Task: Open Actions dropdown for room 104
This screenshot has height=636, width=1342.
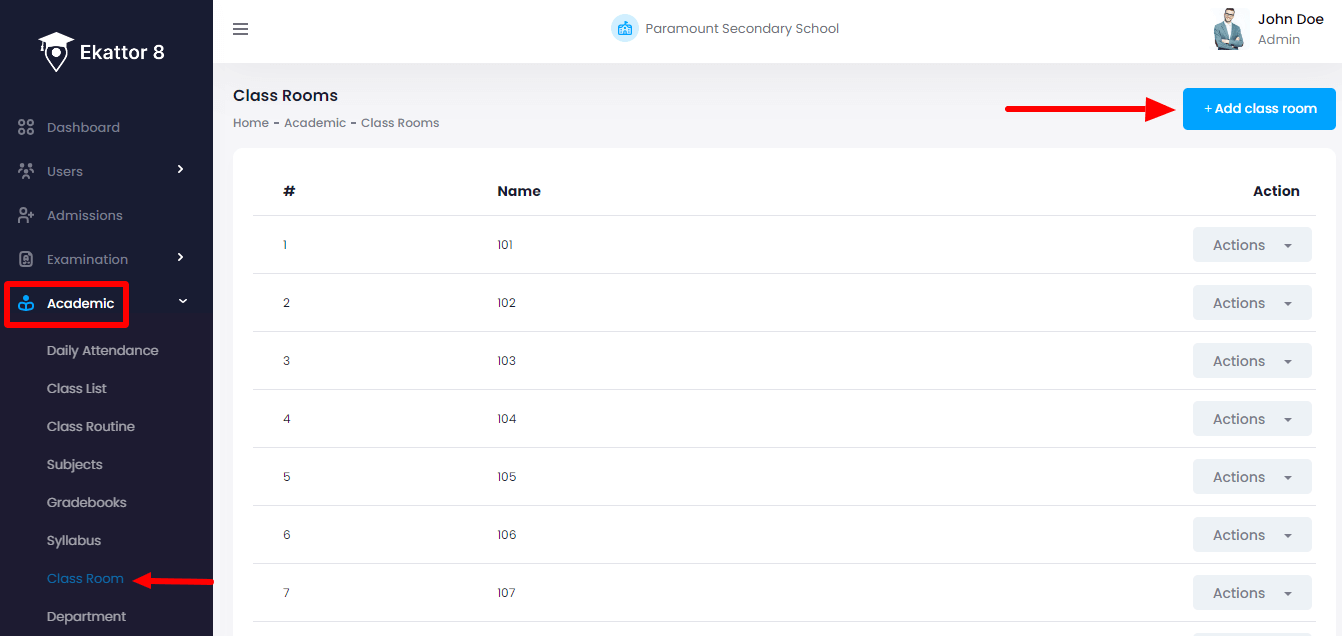Action: (1251, 419)
